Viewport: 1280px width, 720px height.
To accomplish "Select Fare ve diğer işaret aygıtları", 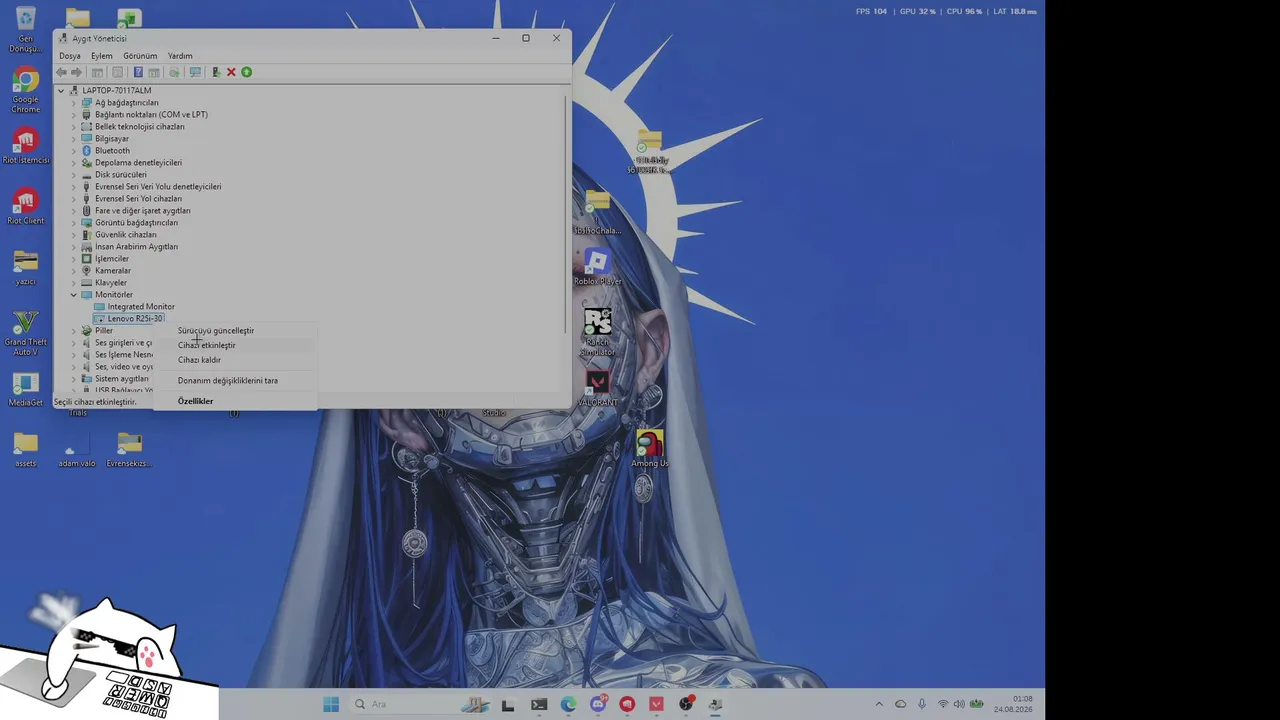I will click(143, 211).
